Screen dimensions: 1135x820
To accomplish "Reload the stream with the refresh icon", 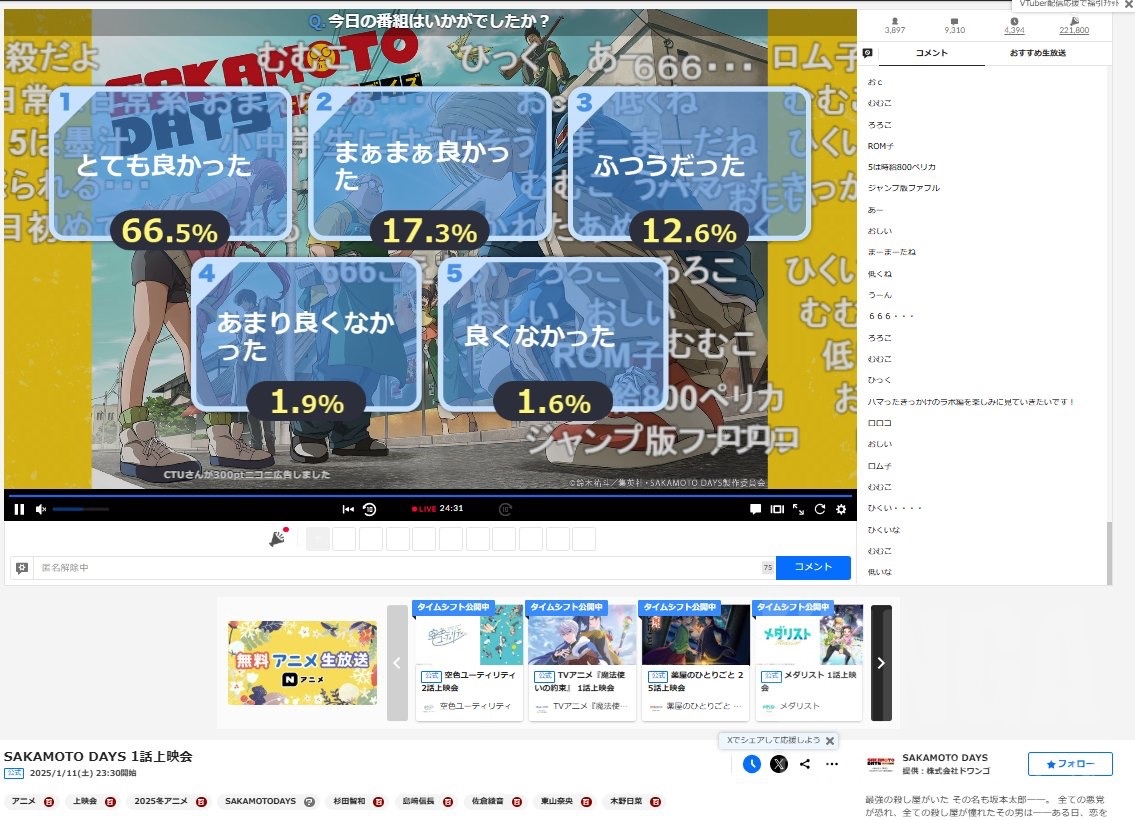I will (x=819, y=509).
